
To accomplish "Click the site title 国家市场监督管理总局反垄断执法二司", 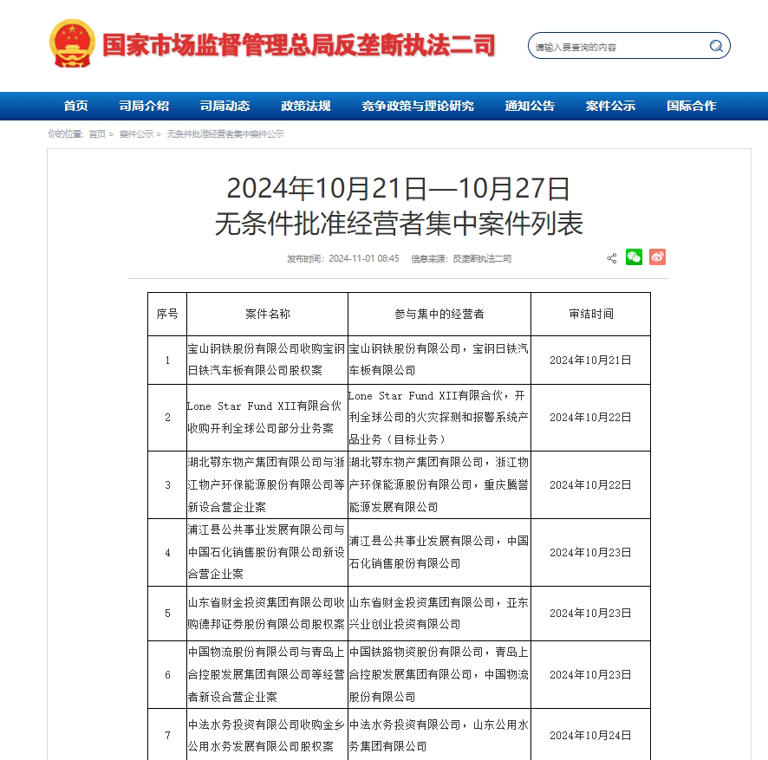I will click(x=299, y=46).
